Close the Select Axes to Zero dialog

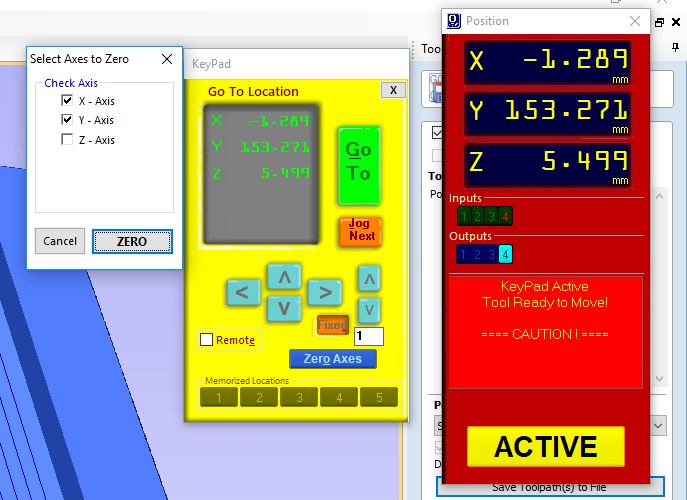pyautogui.click(x=167, y=59)
